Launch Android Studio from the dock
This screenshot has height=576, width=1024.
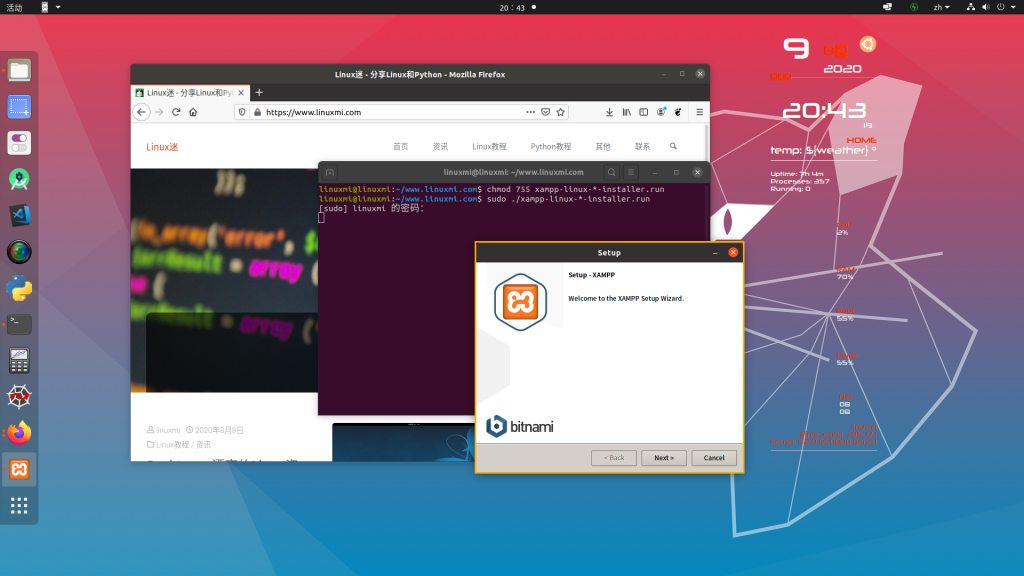click(19, 179)
